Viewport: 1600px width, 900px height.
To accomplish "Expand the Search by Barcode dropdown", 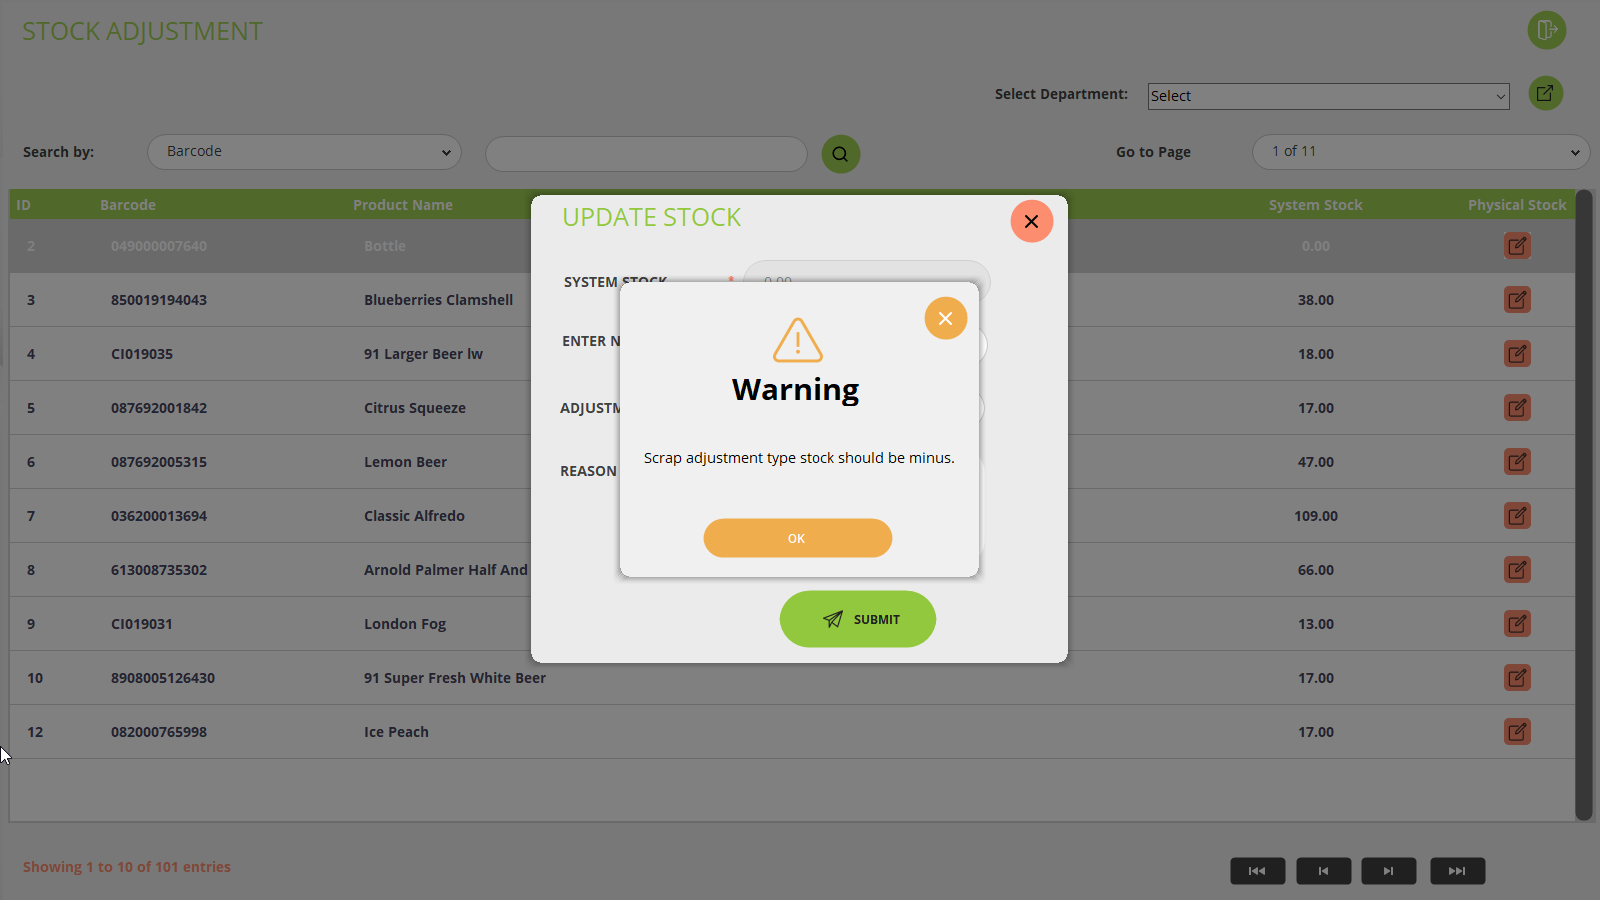I will pyautogui.click(x=304, y=152).
